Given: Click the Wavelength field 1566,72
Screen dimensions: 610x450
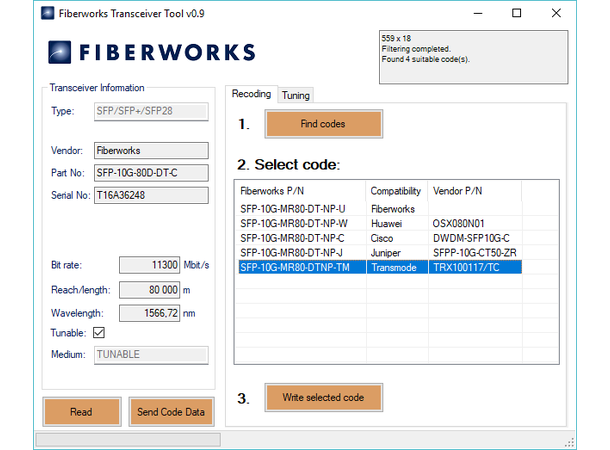Looking at the screenshot, I should tap(149, 313).
